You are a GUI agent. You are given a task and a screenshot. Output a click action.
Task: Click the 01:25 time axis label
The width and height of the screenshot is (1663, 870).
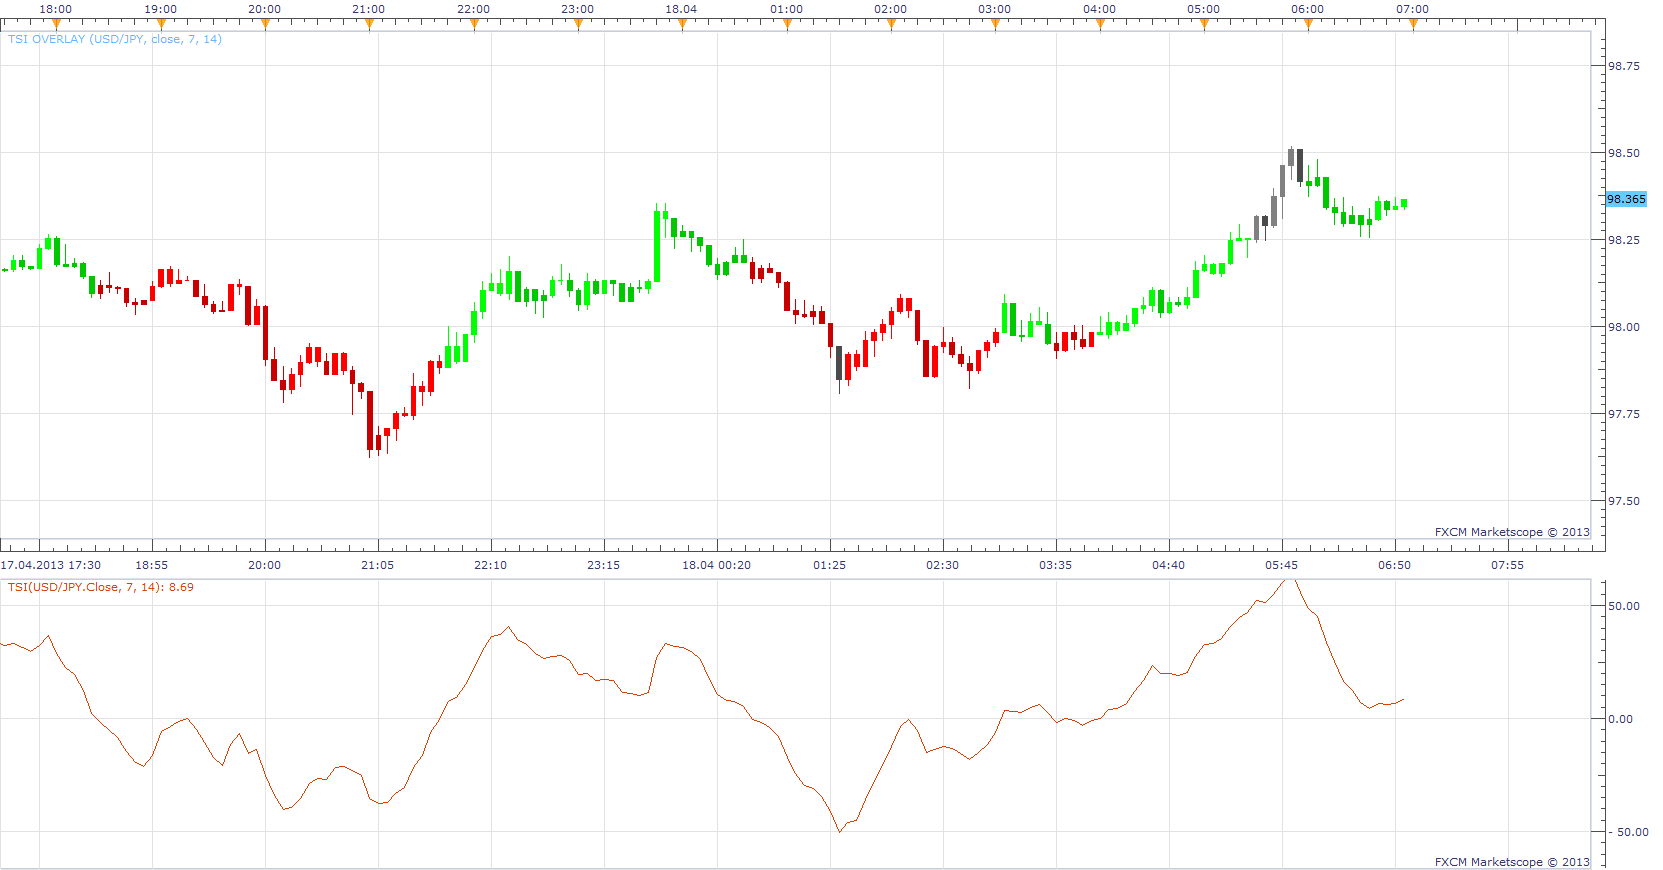[830, 565]
